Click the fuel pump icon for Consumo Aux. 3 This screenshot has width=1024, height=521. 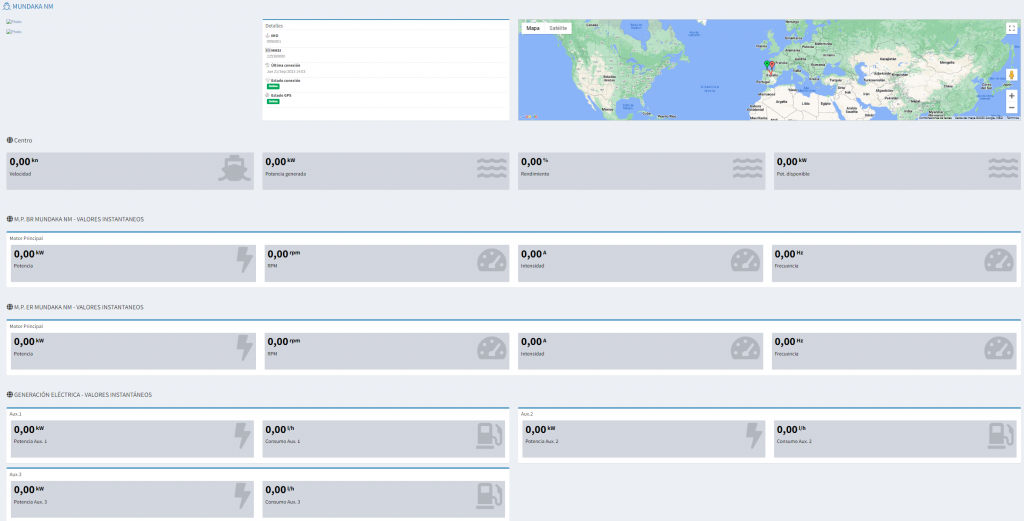click(491, 497)
